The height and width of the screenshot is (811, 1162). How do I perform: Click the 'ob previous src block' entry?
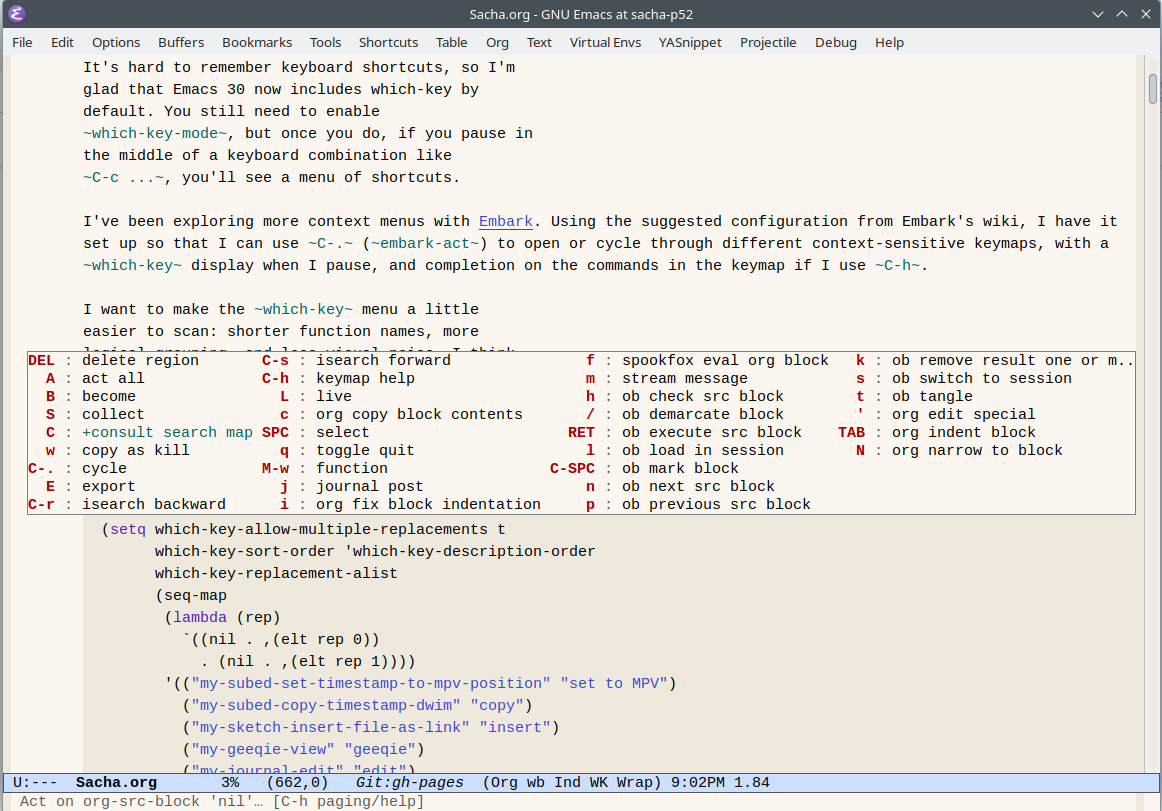[x=716, y=504]
